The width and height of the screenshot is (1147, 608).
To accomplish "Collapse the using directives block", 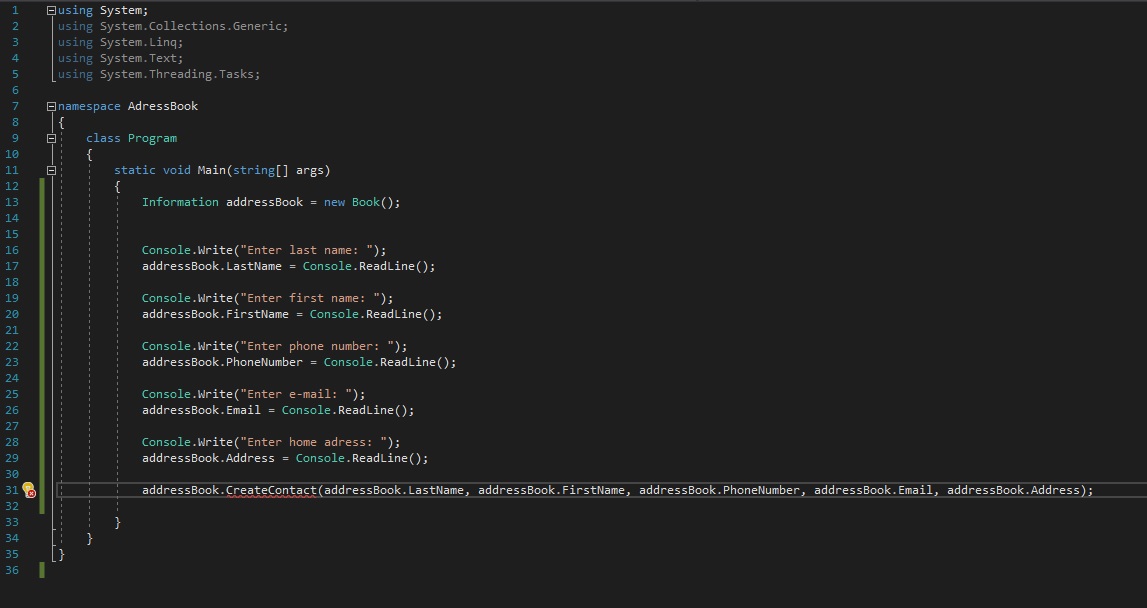I will [x=51, y=11].
